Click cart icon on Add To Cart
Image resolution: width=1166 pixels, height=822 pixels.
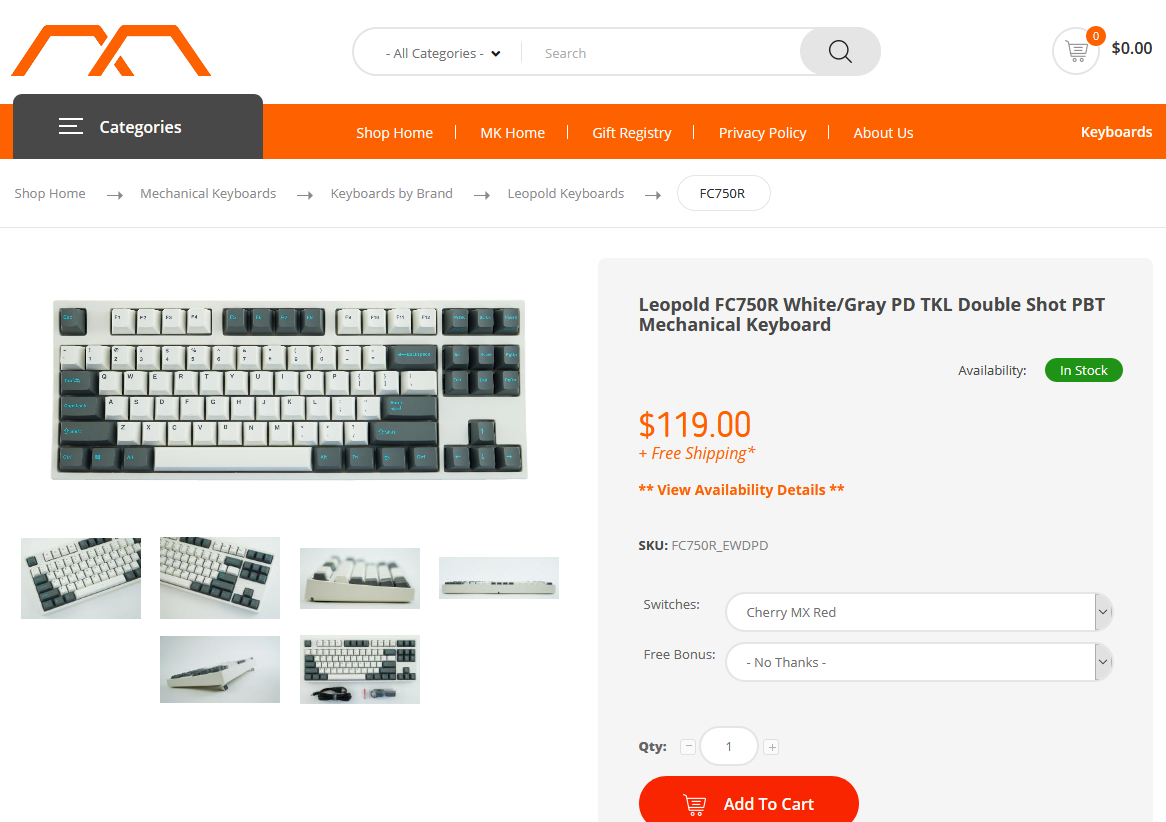click(x=695, y=804)
